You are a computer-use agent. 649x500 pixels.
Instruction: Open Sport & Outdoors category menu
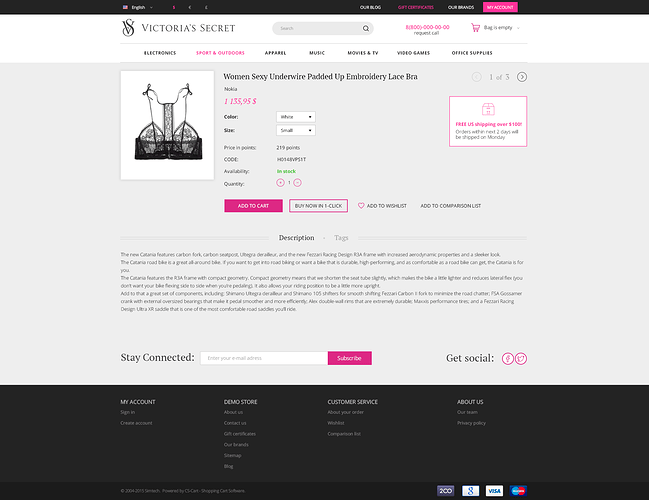220,53
